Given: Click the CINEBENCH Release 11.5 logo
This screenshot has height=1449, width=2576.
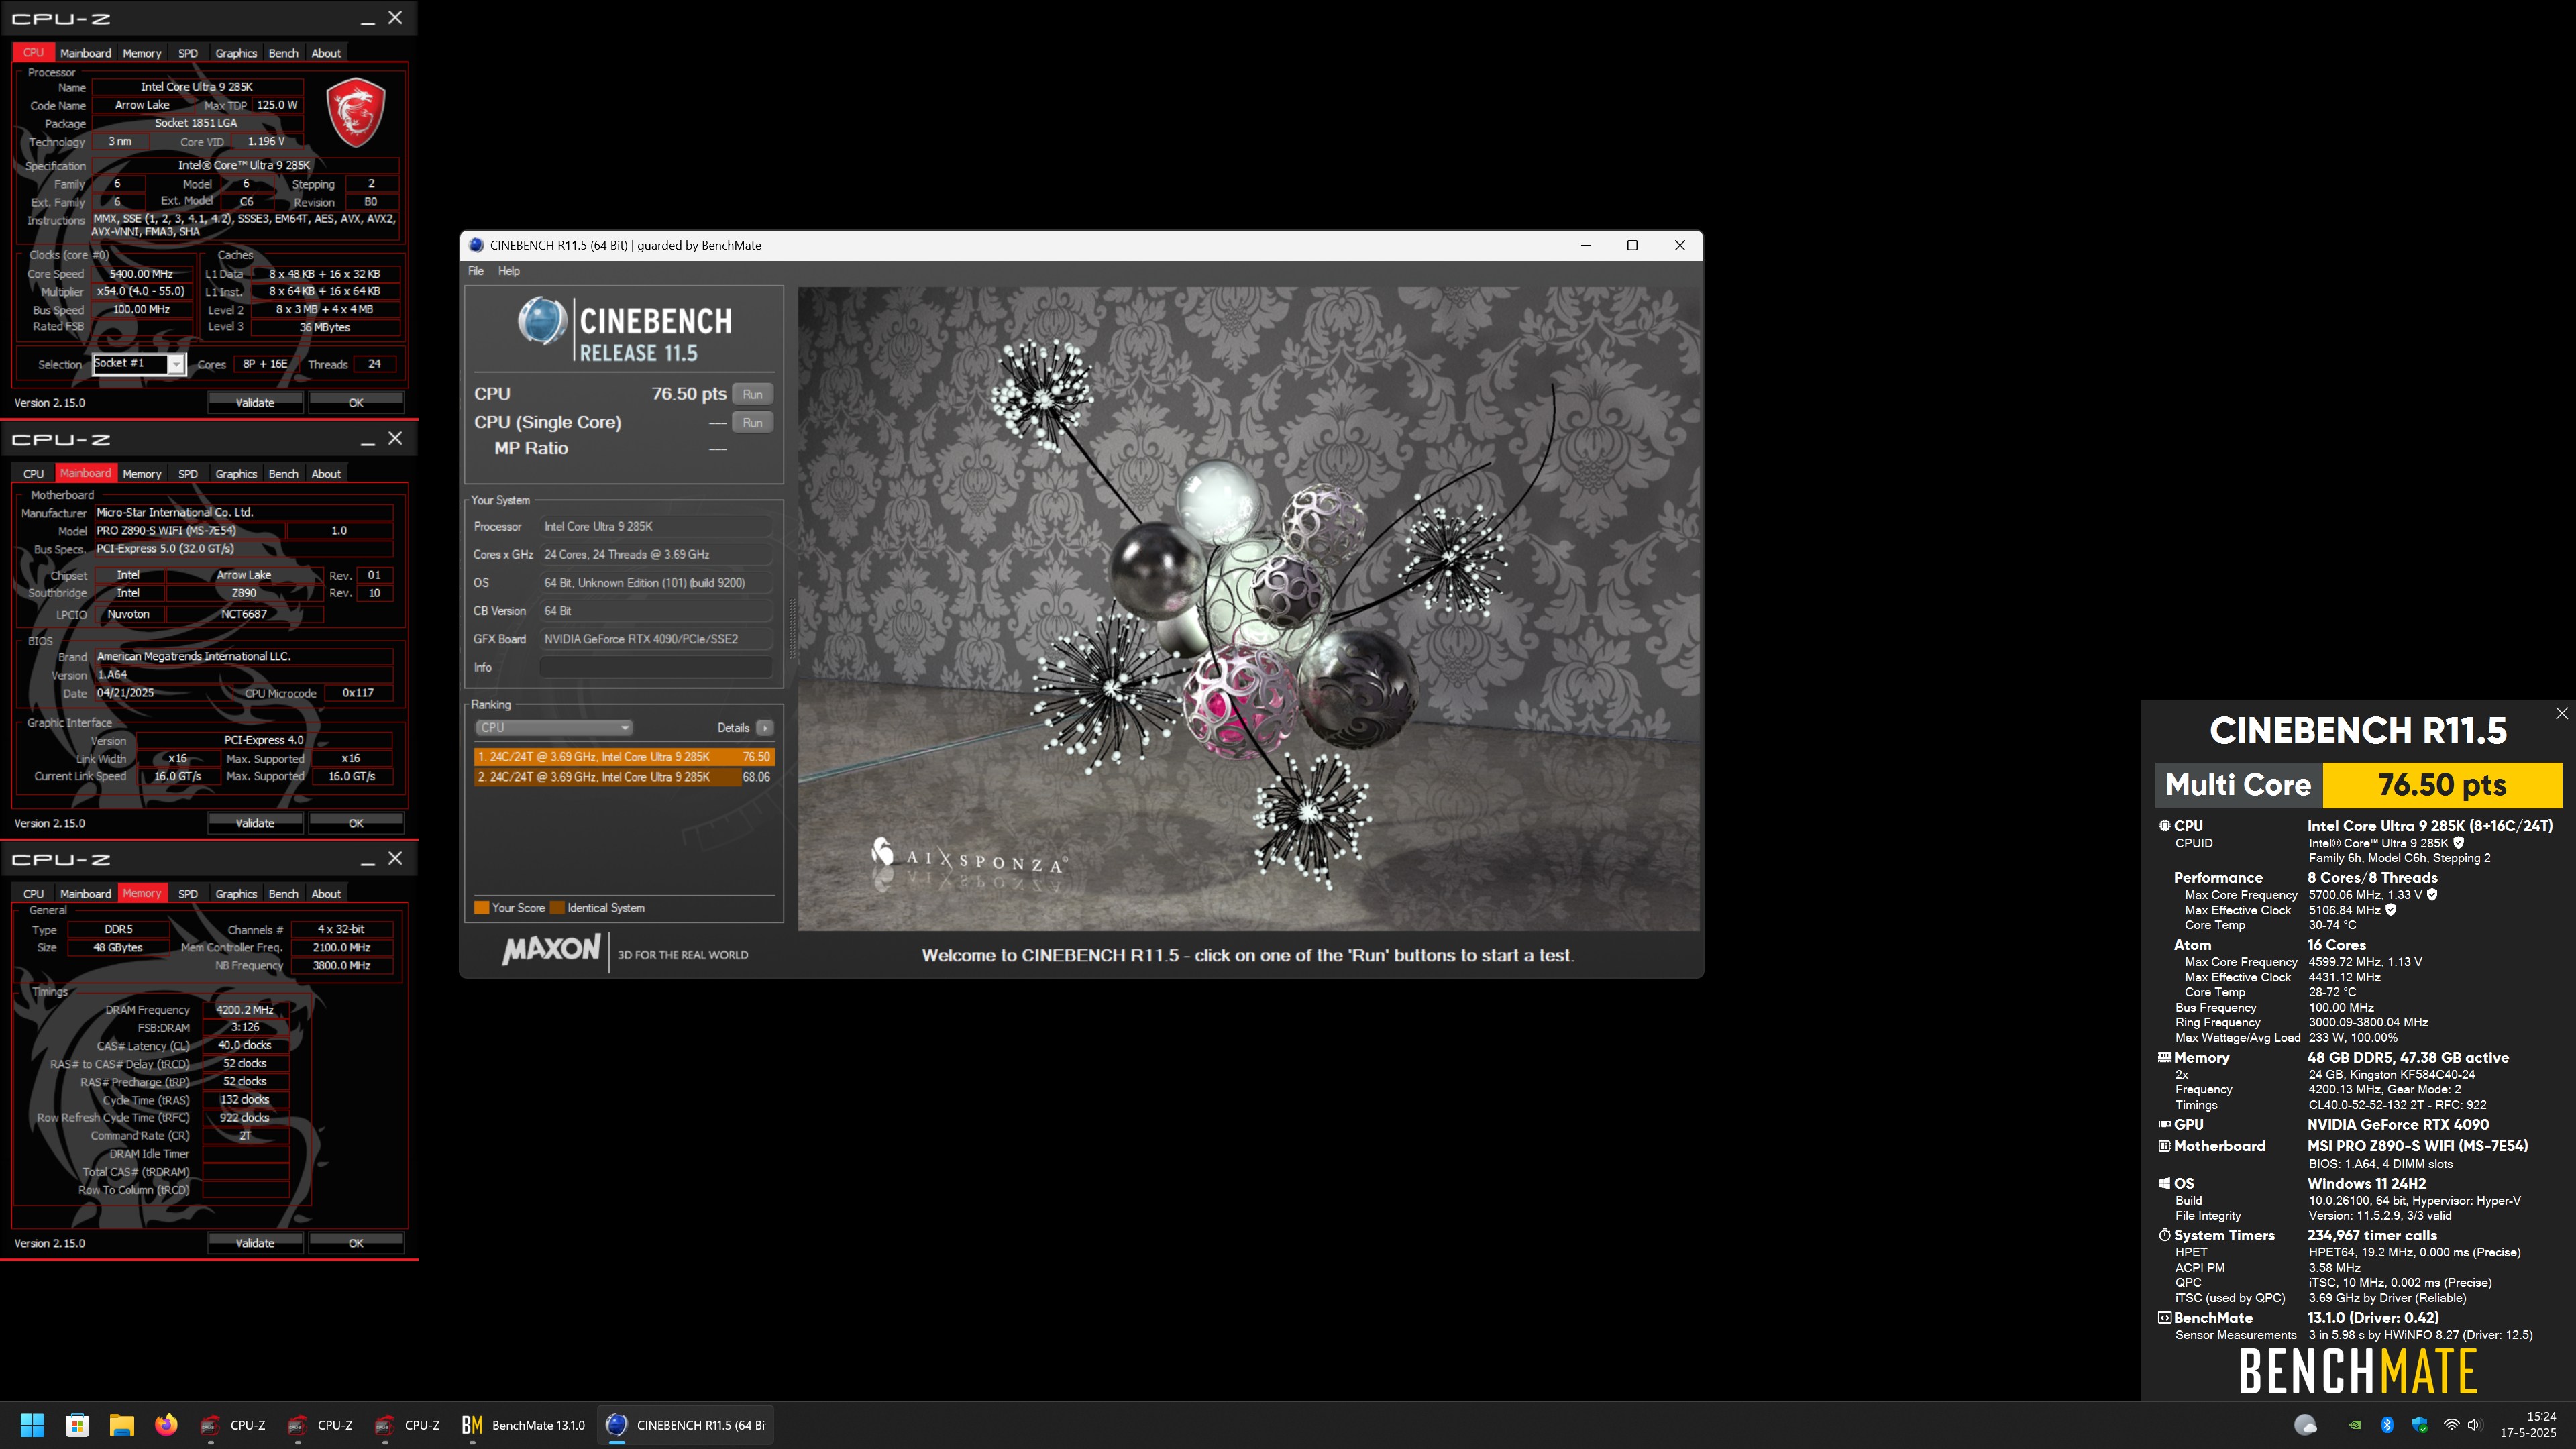Looking at the screenshot, I should pos(625,329).
